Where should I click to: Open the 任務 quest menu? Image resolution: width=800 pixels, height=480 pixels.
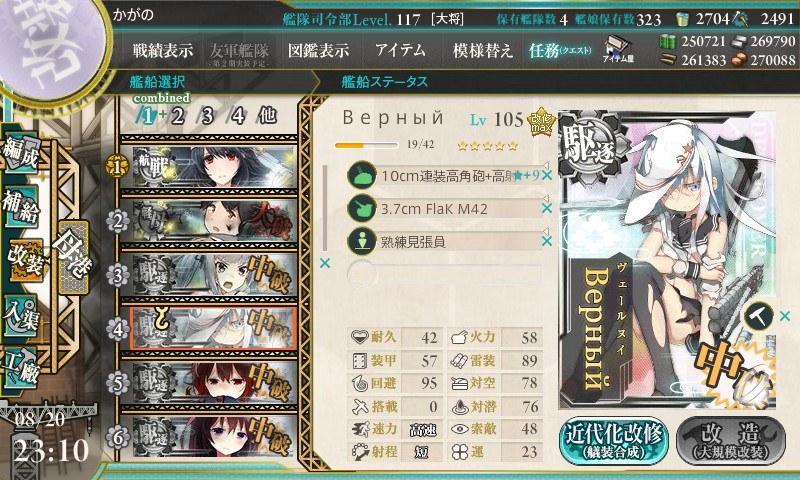560,50
